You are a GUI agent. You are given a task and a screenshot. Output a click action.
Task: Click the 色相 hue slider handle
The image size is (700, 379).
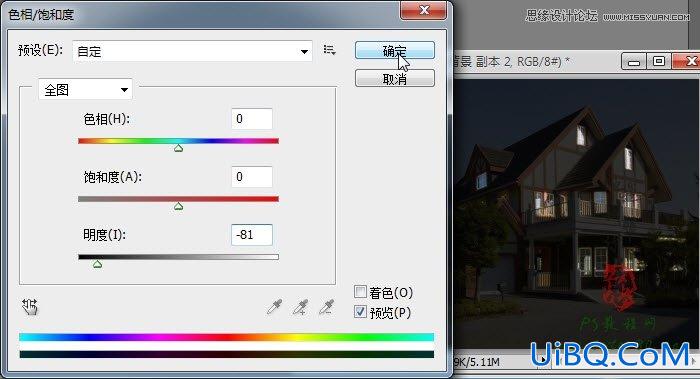[179, 148]
